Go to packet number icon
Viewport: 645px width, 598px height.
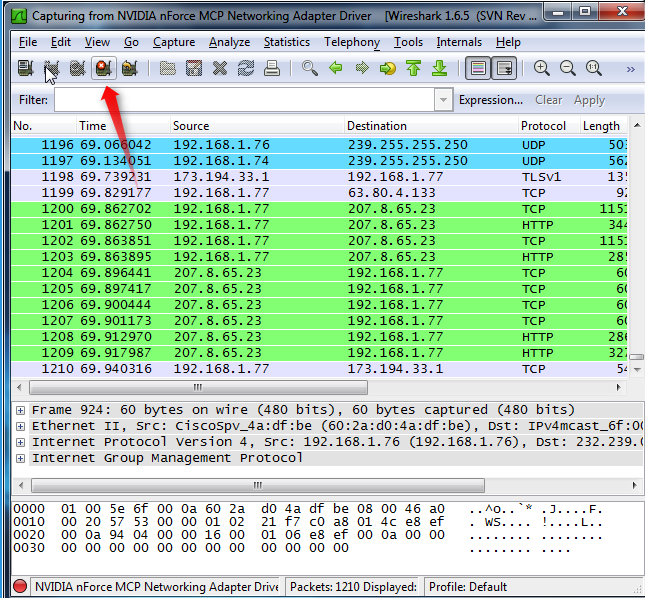coord(388,68)
